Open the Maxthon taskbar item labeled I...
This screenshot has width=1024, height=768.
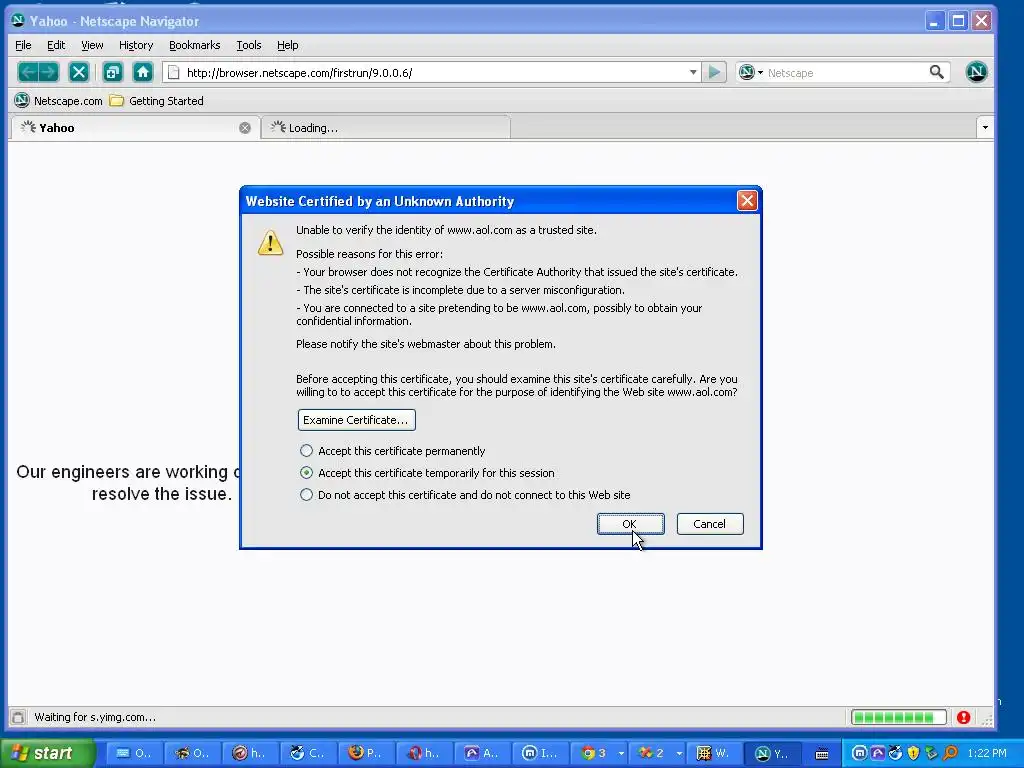tap(540, 753)
